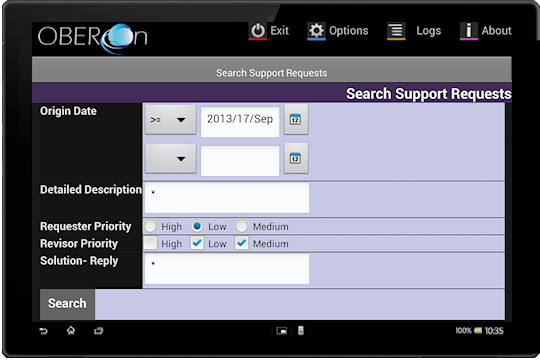Select Medium Requester Priority radio button
Screen dimensions: 540x360
[241, 226]
